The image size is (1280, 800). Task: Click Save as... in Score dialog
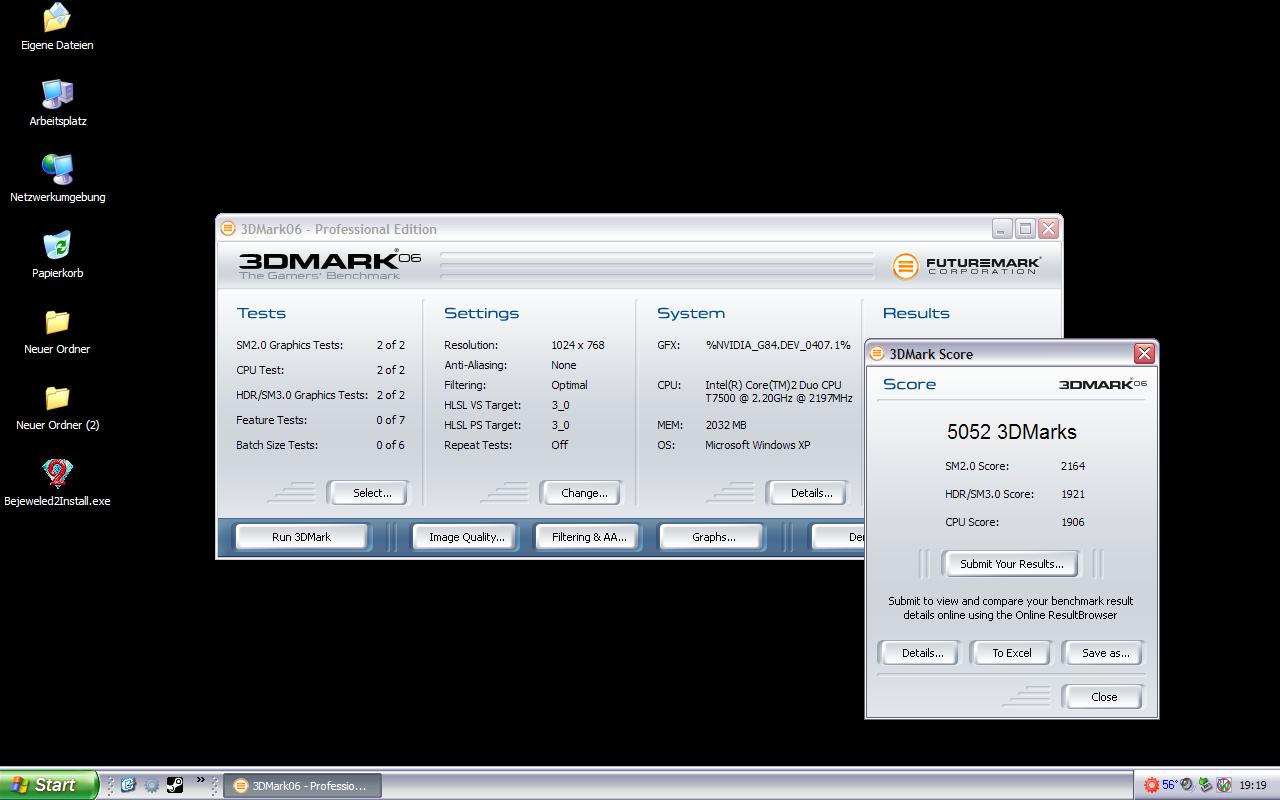(x=1105, y=653)
